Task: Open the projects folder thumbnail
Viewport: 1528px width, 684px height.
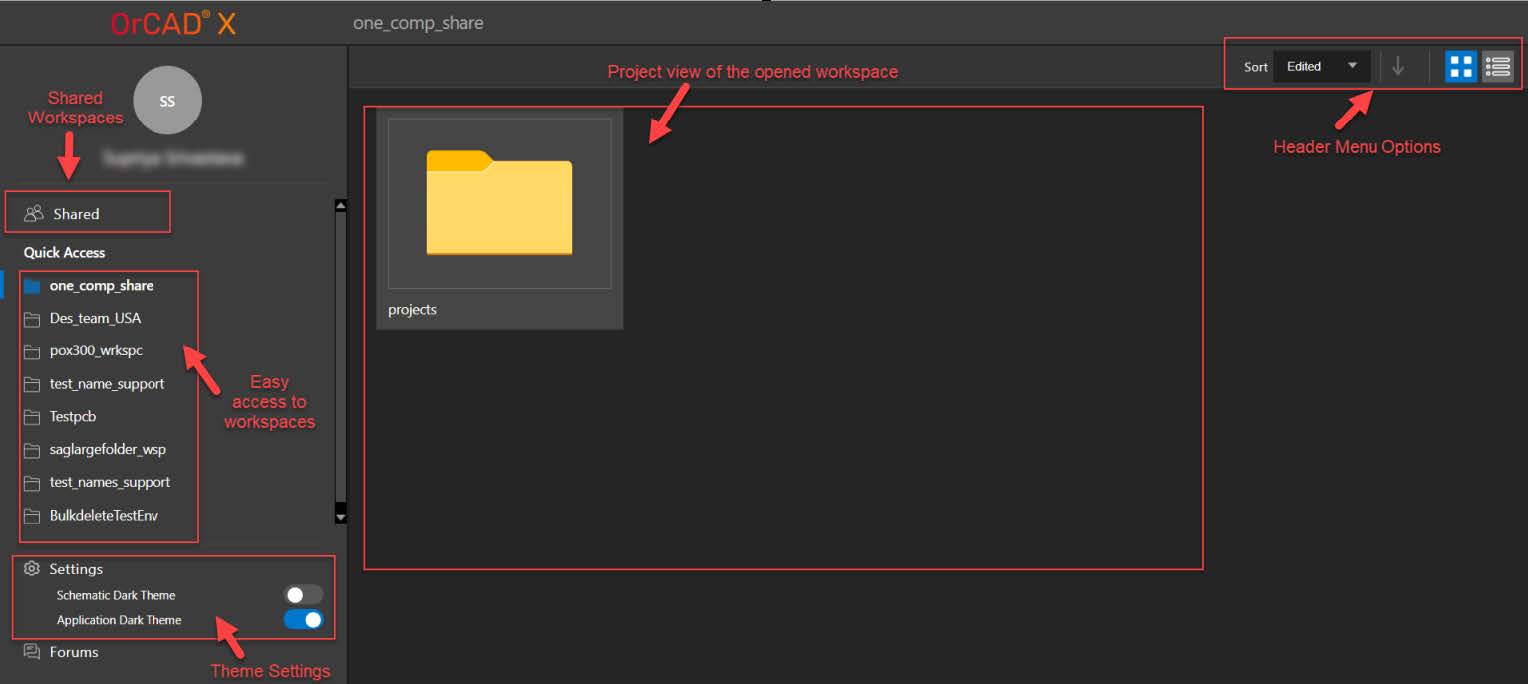Action: [x=499, y=204]
